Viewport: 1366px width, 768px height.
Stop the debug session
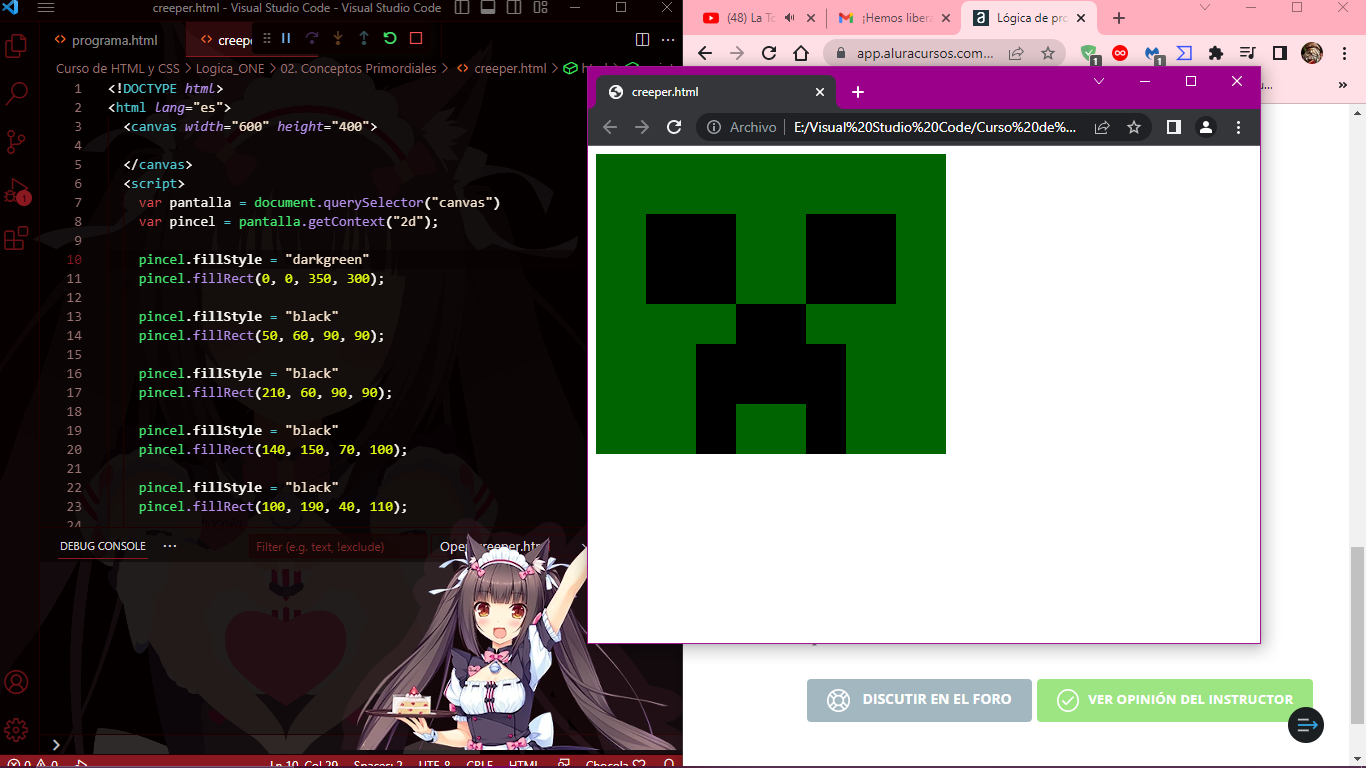tap(416, 39)
